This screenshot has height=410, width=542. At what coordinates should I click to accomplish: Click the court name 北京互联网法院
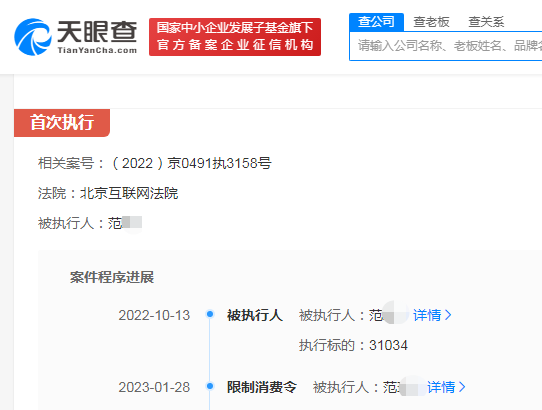[129, 193]
